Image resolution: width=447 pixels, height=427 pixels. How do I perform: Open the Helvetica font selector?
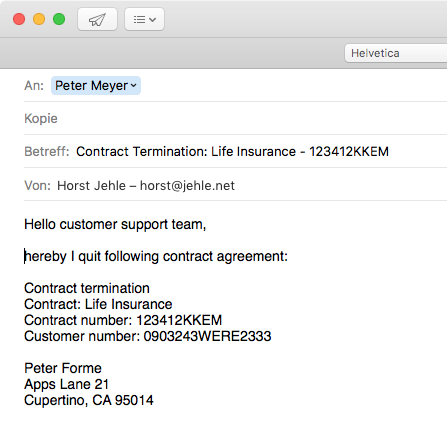click(x=396, y=53)
